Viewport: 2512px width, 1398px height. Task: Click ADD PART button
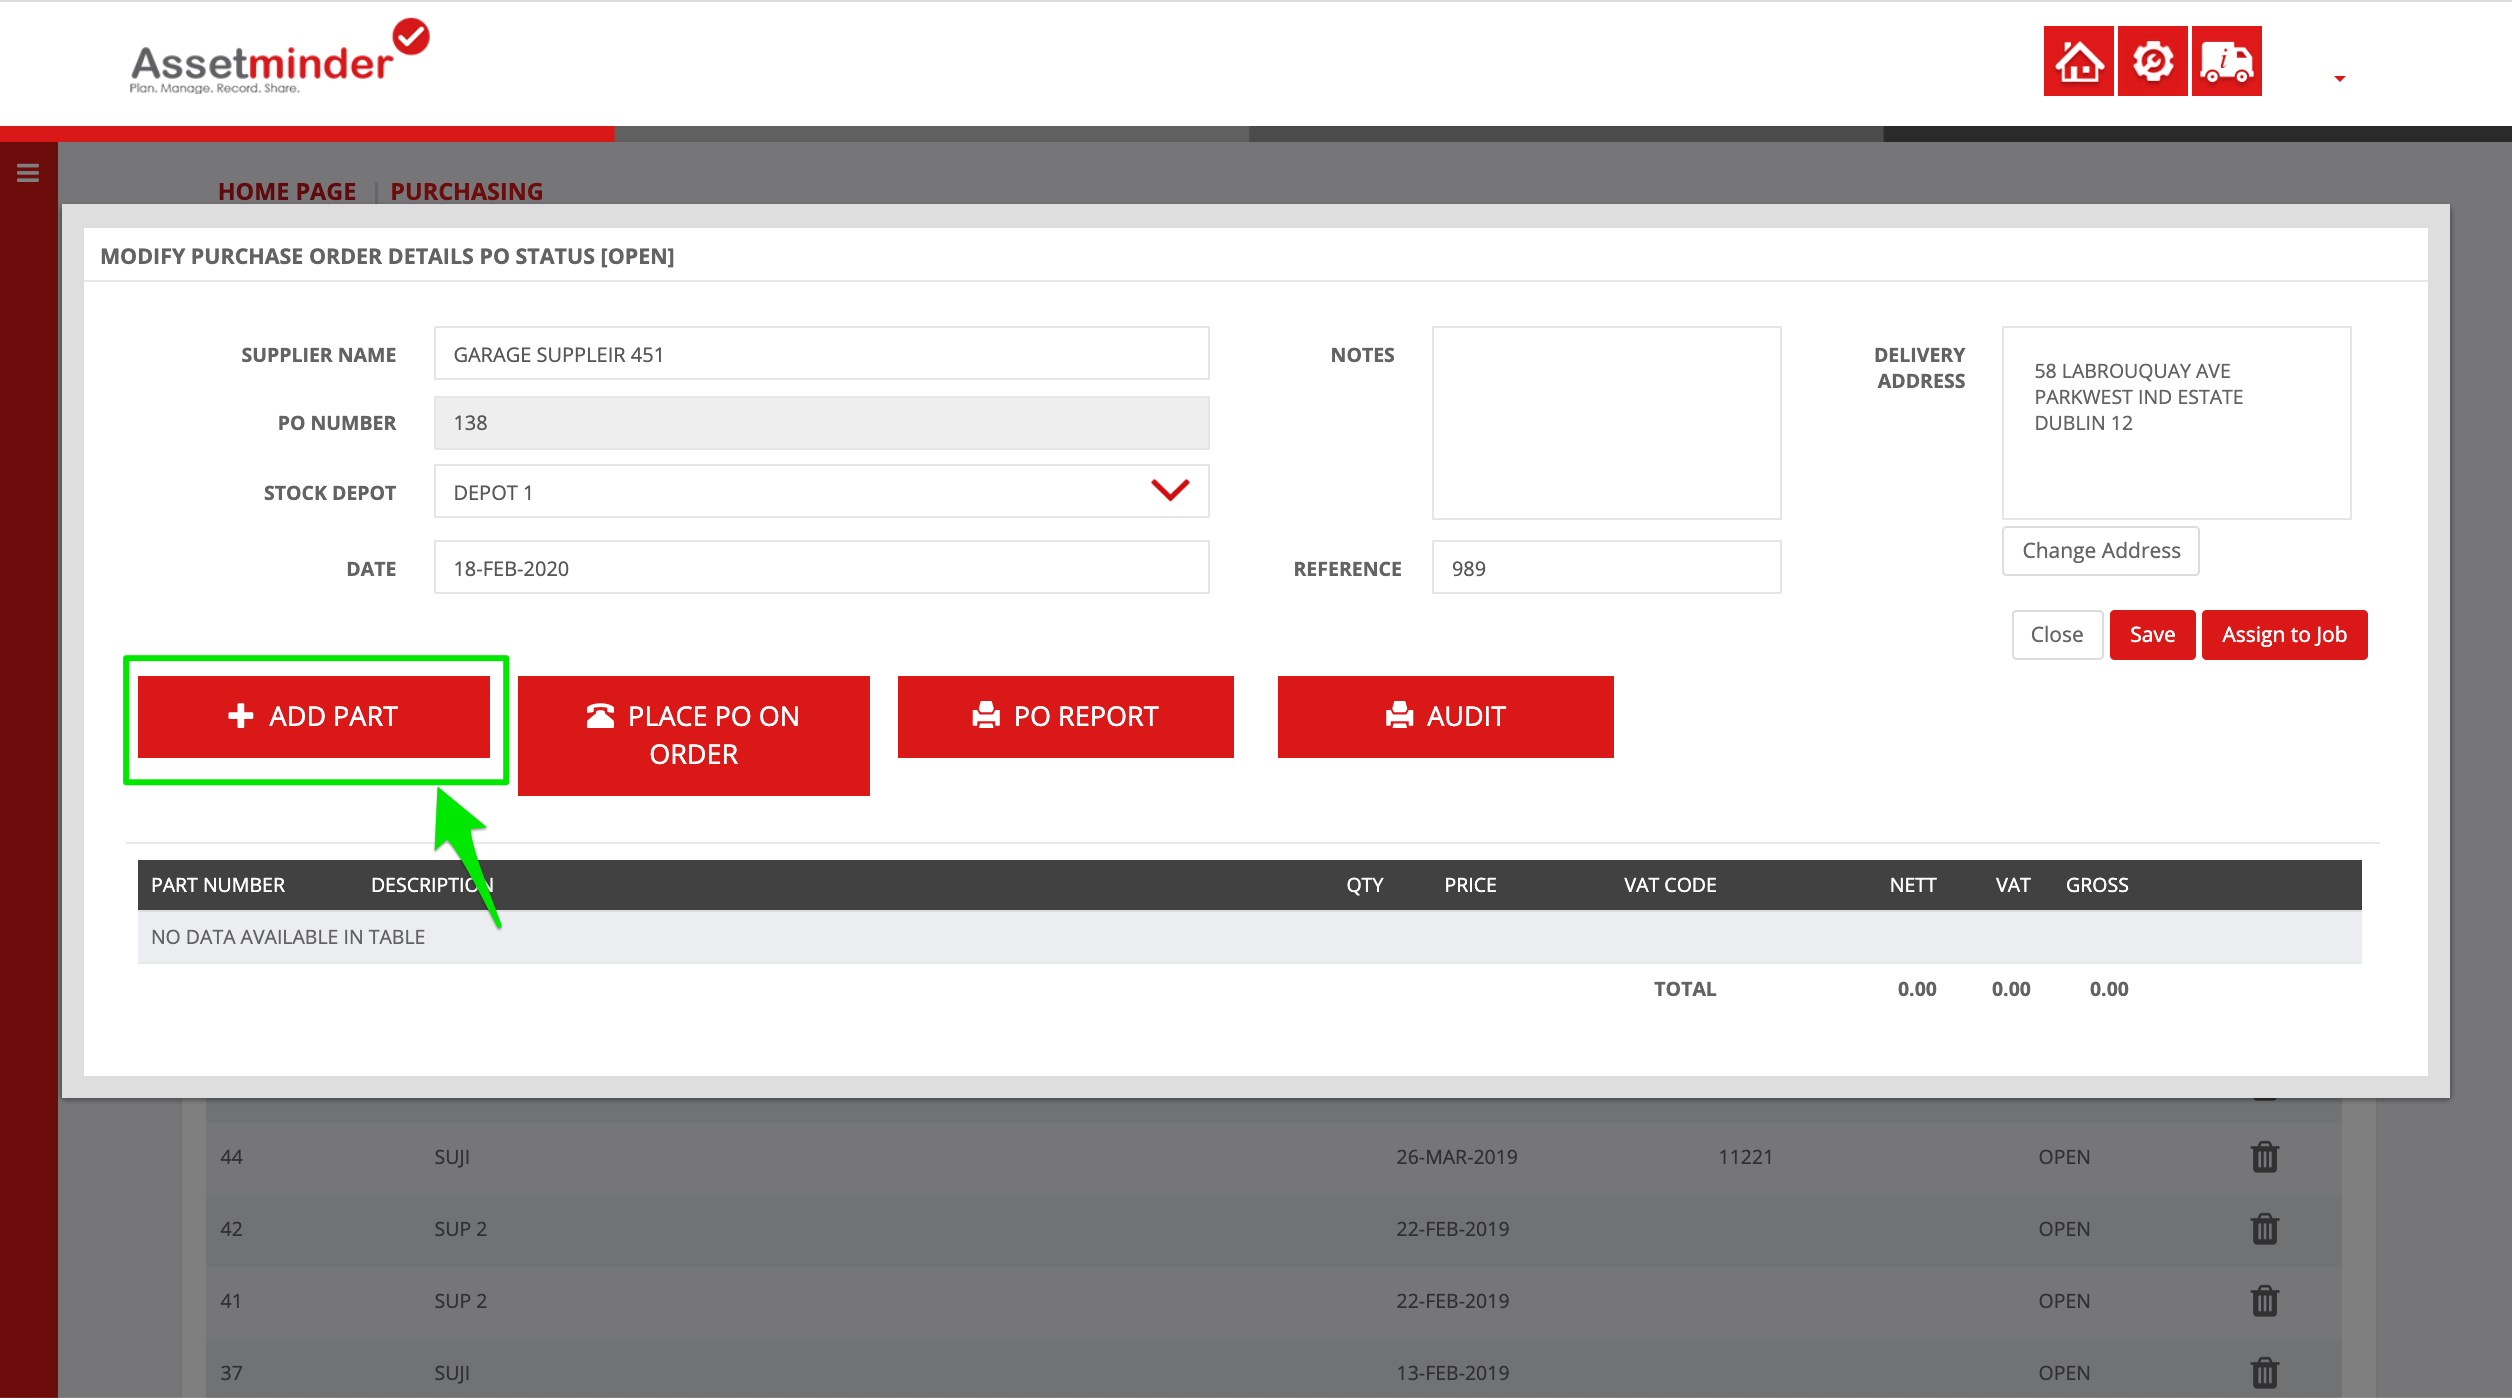click(x=314, y=717)
